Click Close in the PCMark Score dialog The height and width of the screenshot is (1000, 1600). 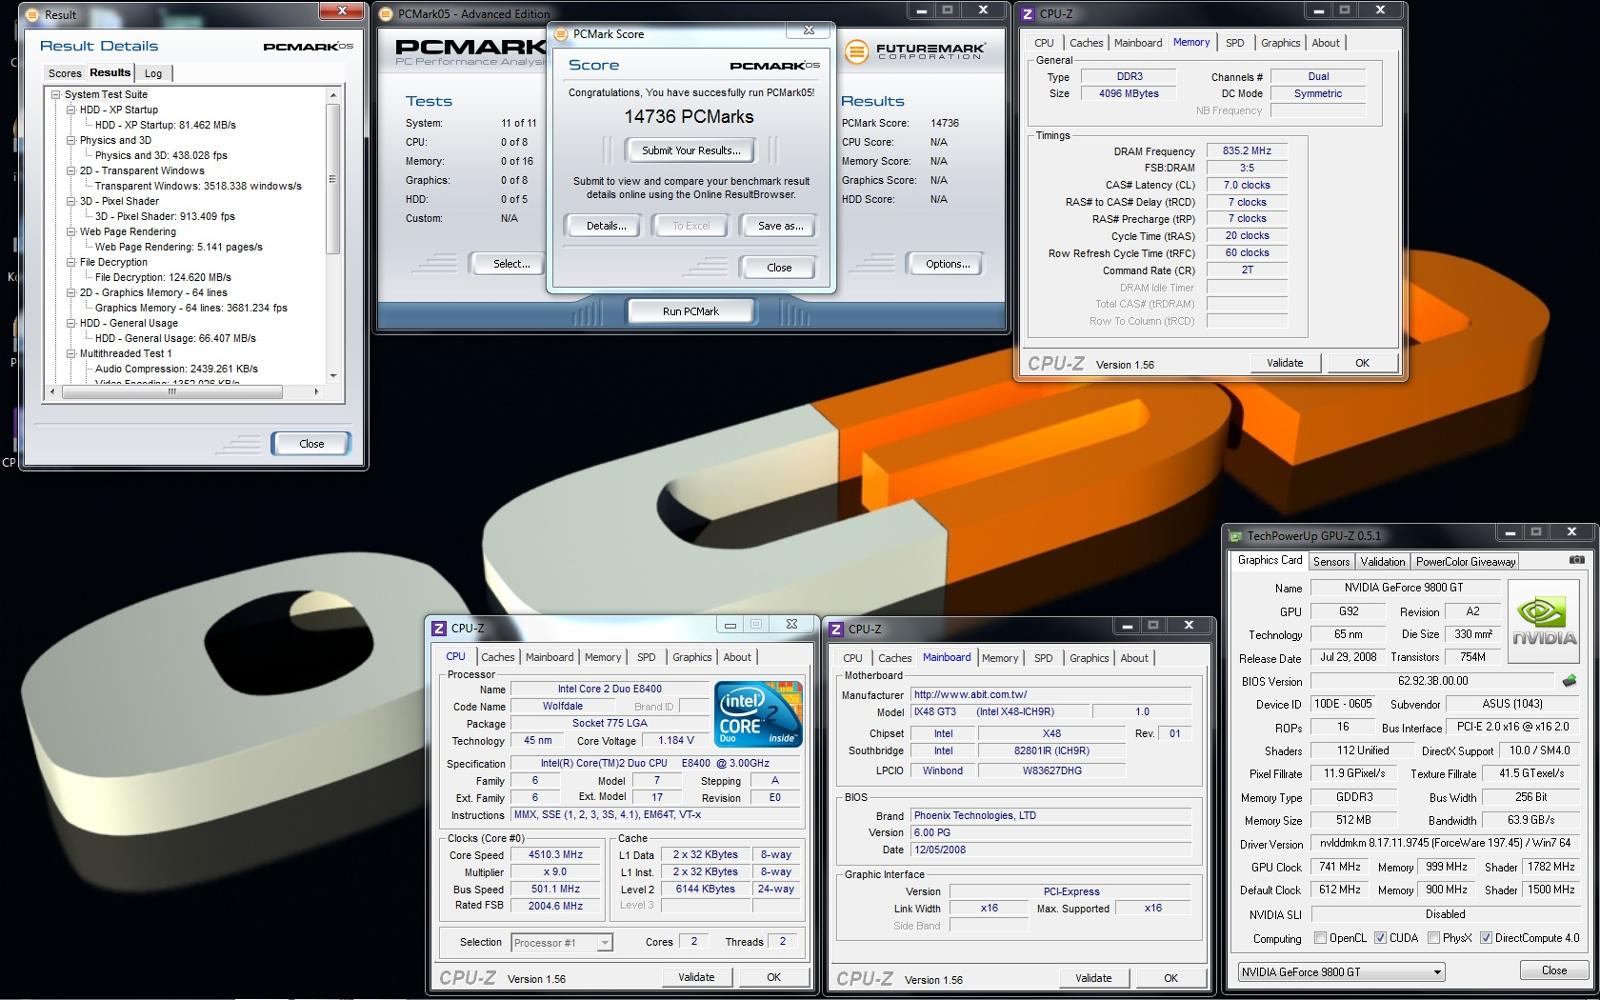pos(779,267)
